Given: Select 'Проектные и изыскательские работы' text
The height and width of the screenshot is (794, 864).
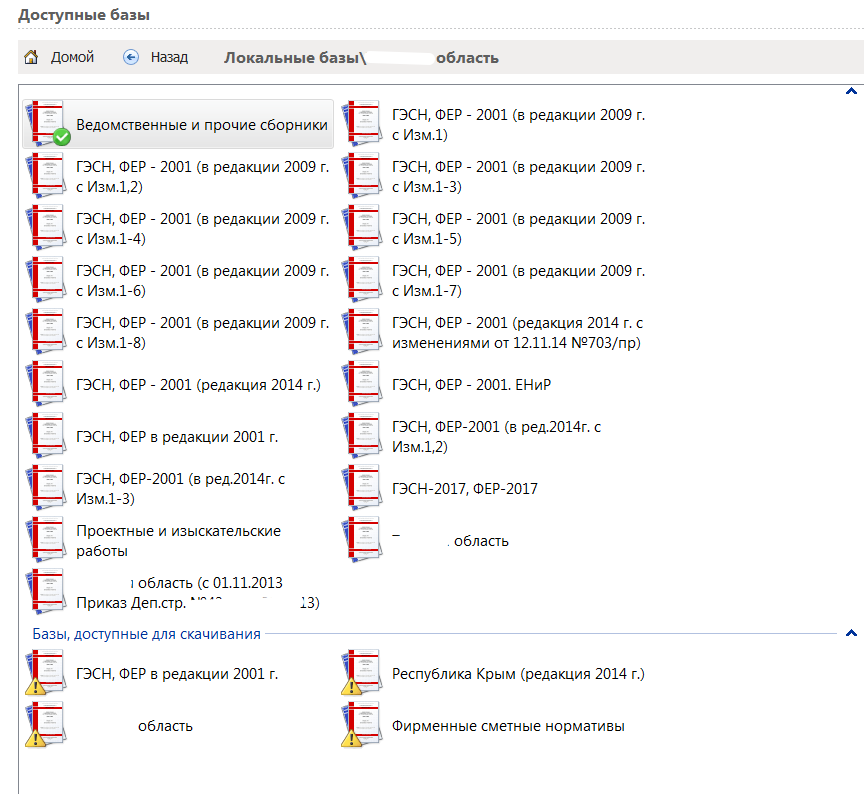Looking at the screenshot, I should click(179, 541).
